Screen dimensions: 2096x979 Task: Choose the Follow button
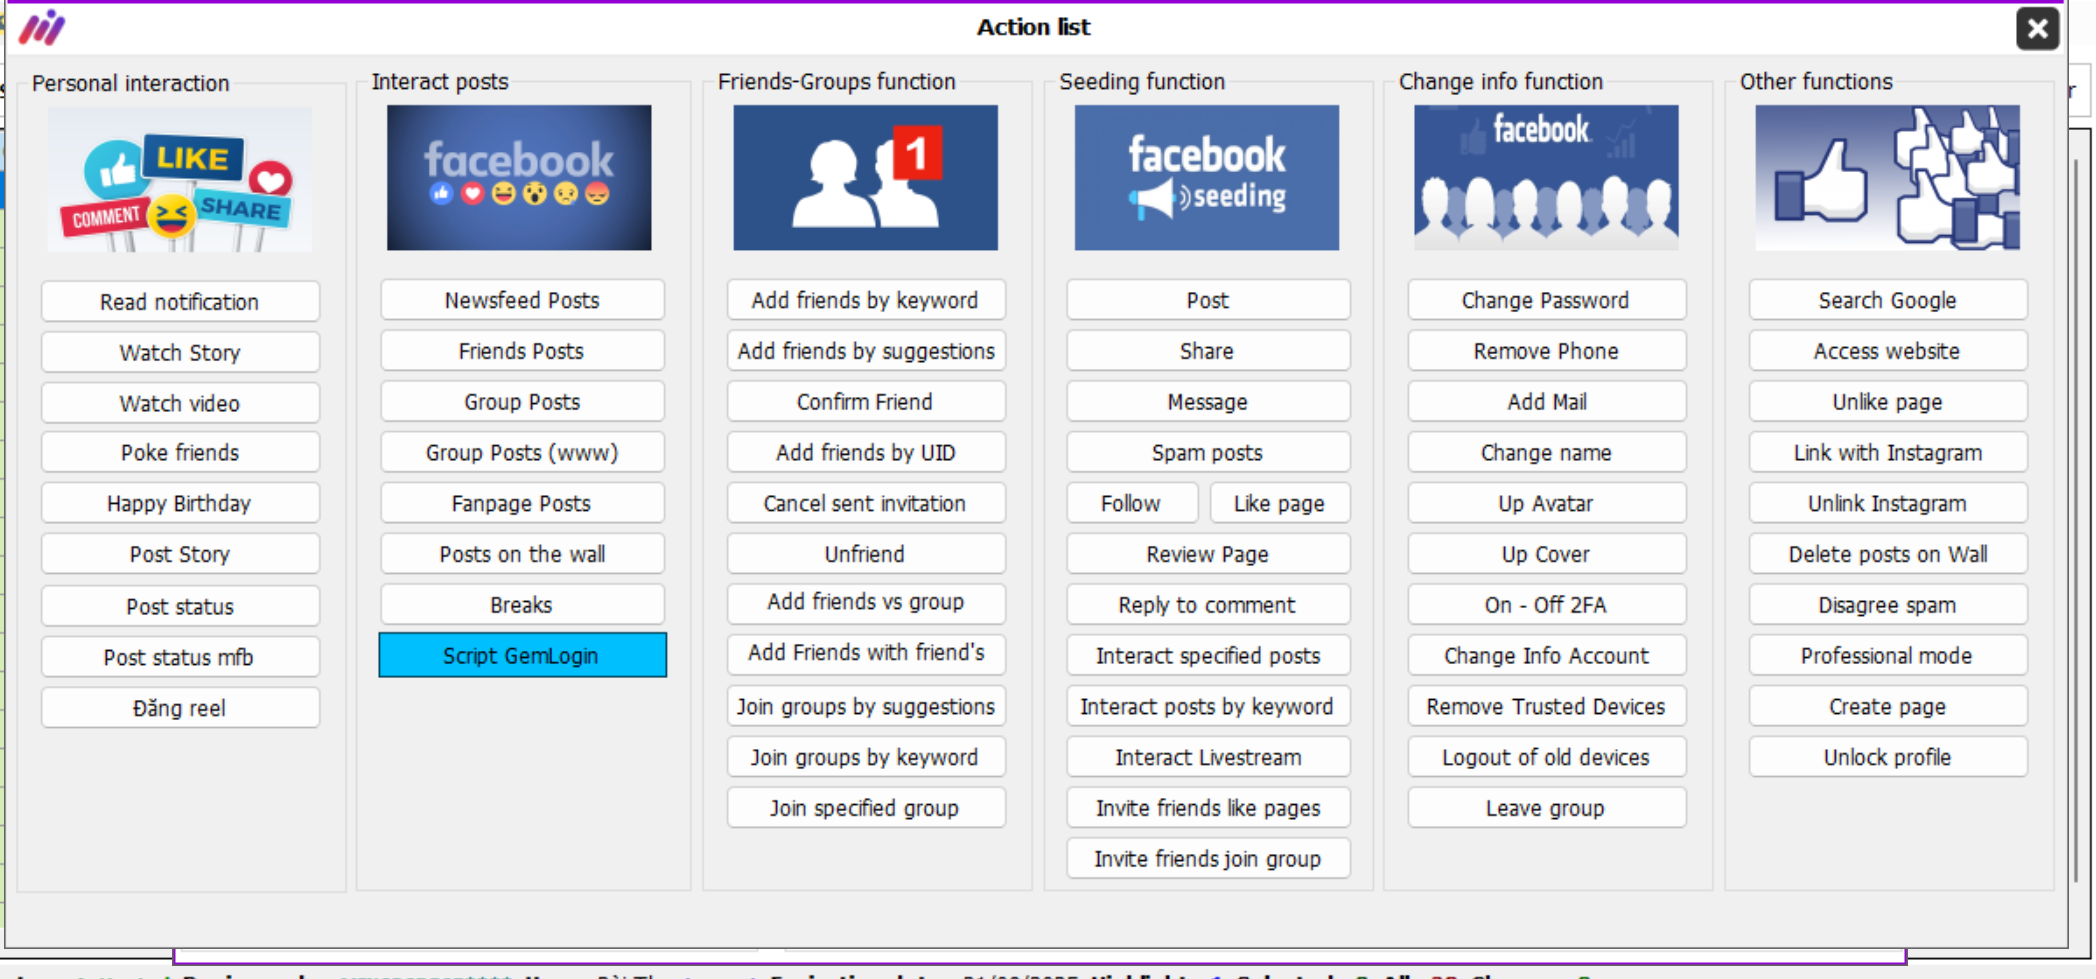(1131, 504)
